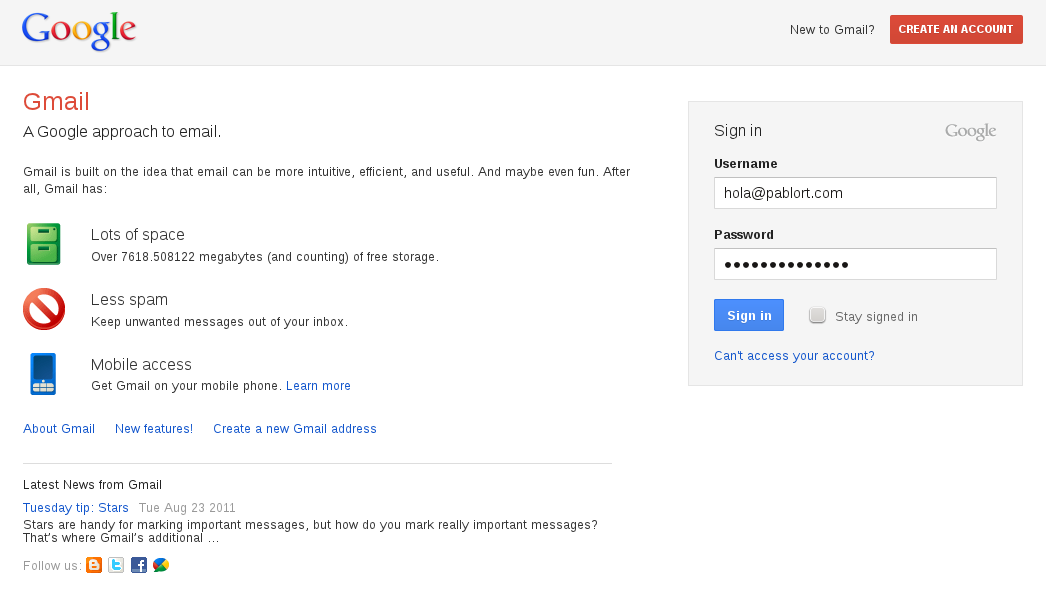Click the red no-spam prohibition icon
The image size is (1048, 596).
pyautogui.click(x=44, y=309)
